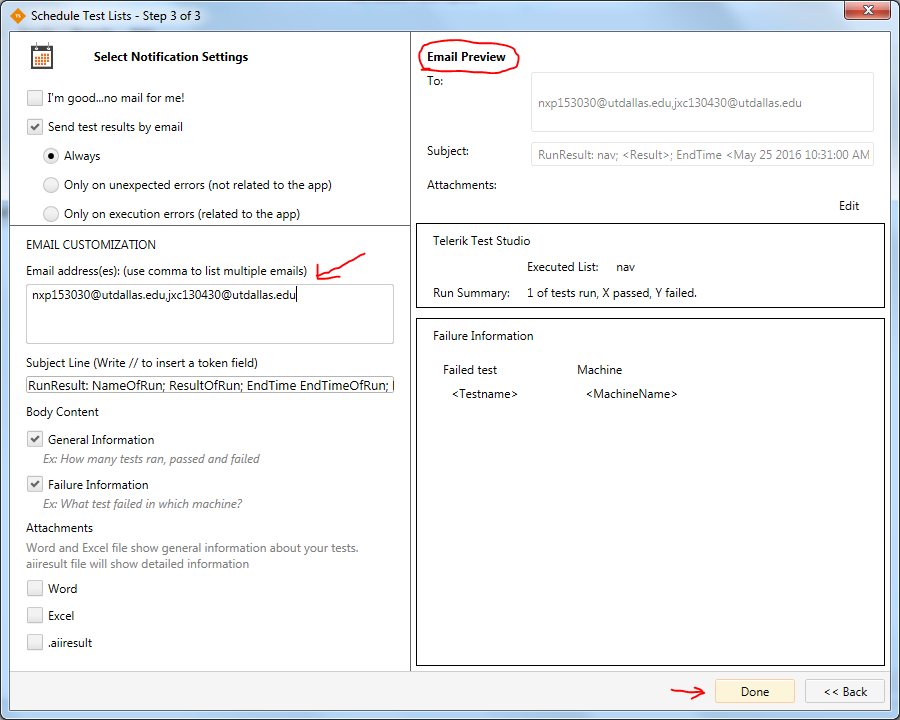Click the Subject Line token field
The image size is (900, 720).
point(210,385)
